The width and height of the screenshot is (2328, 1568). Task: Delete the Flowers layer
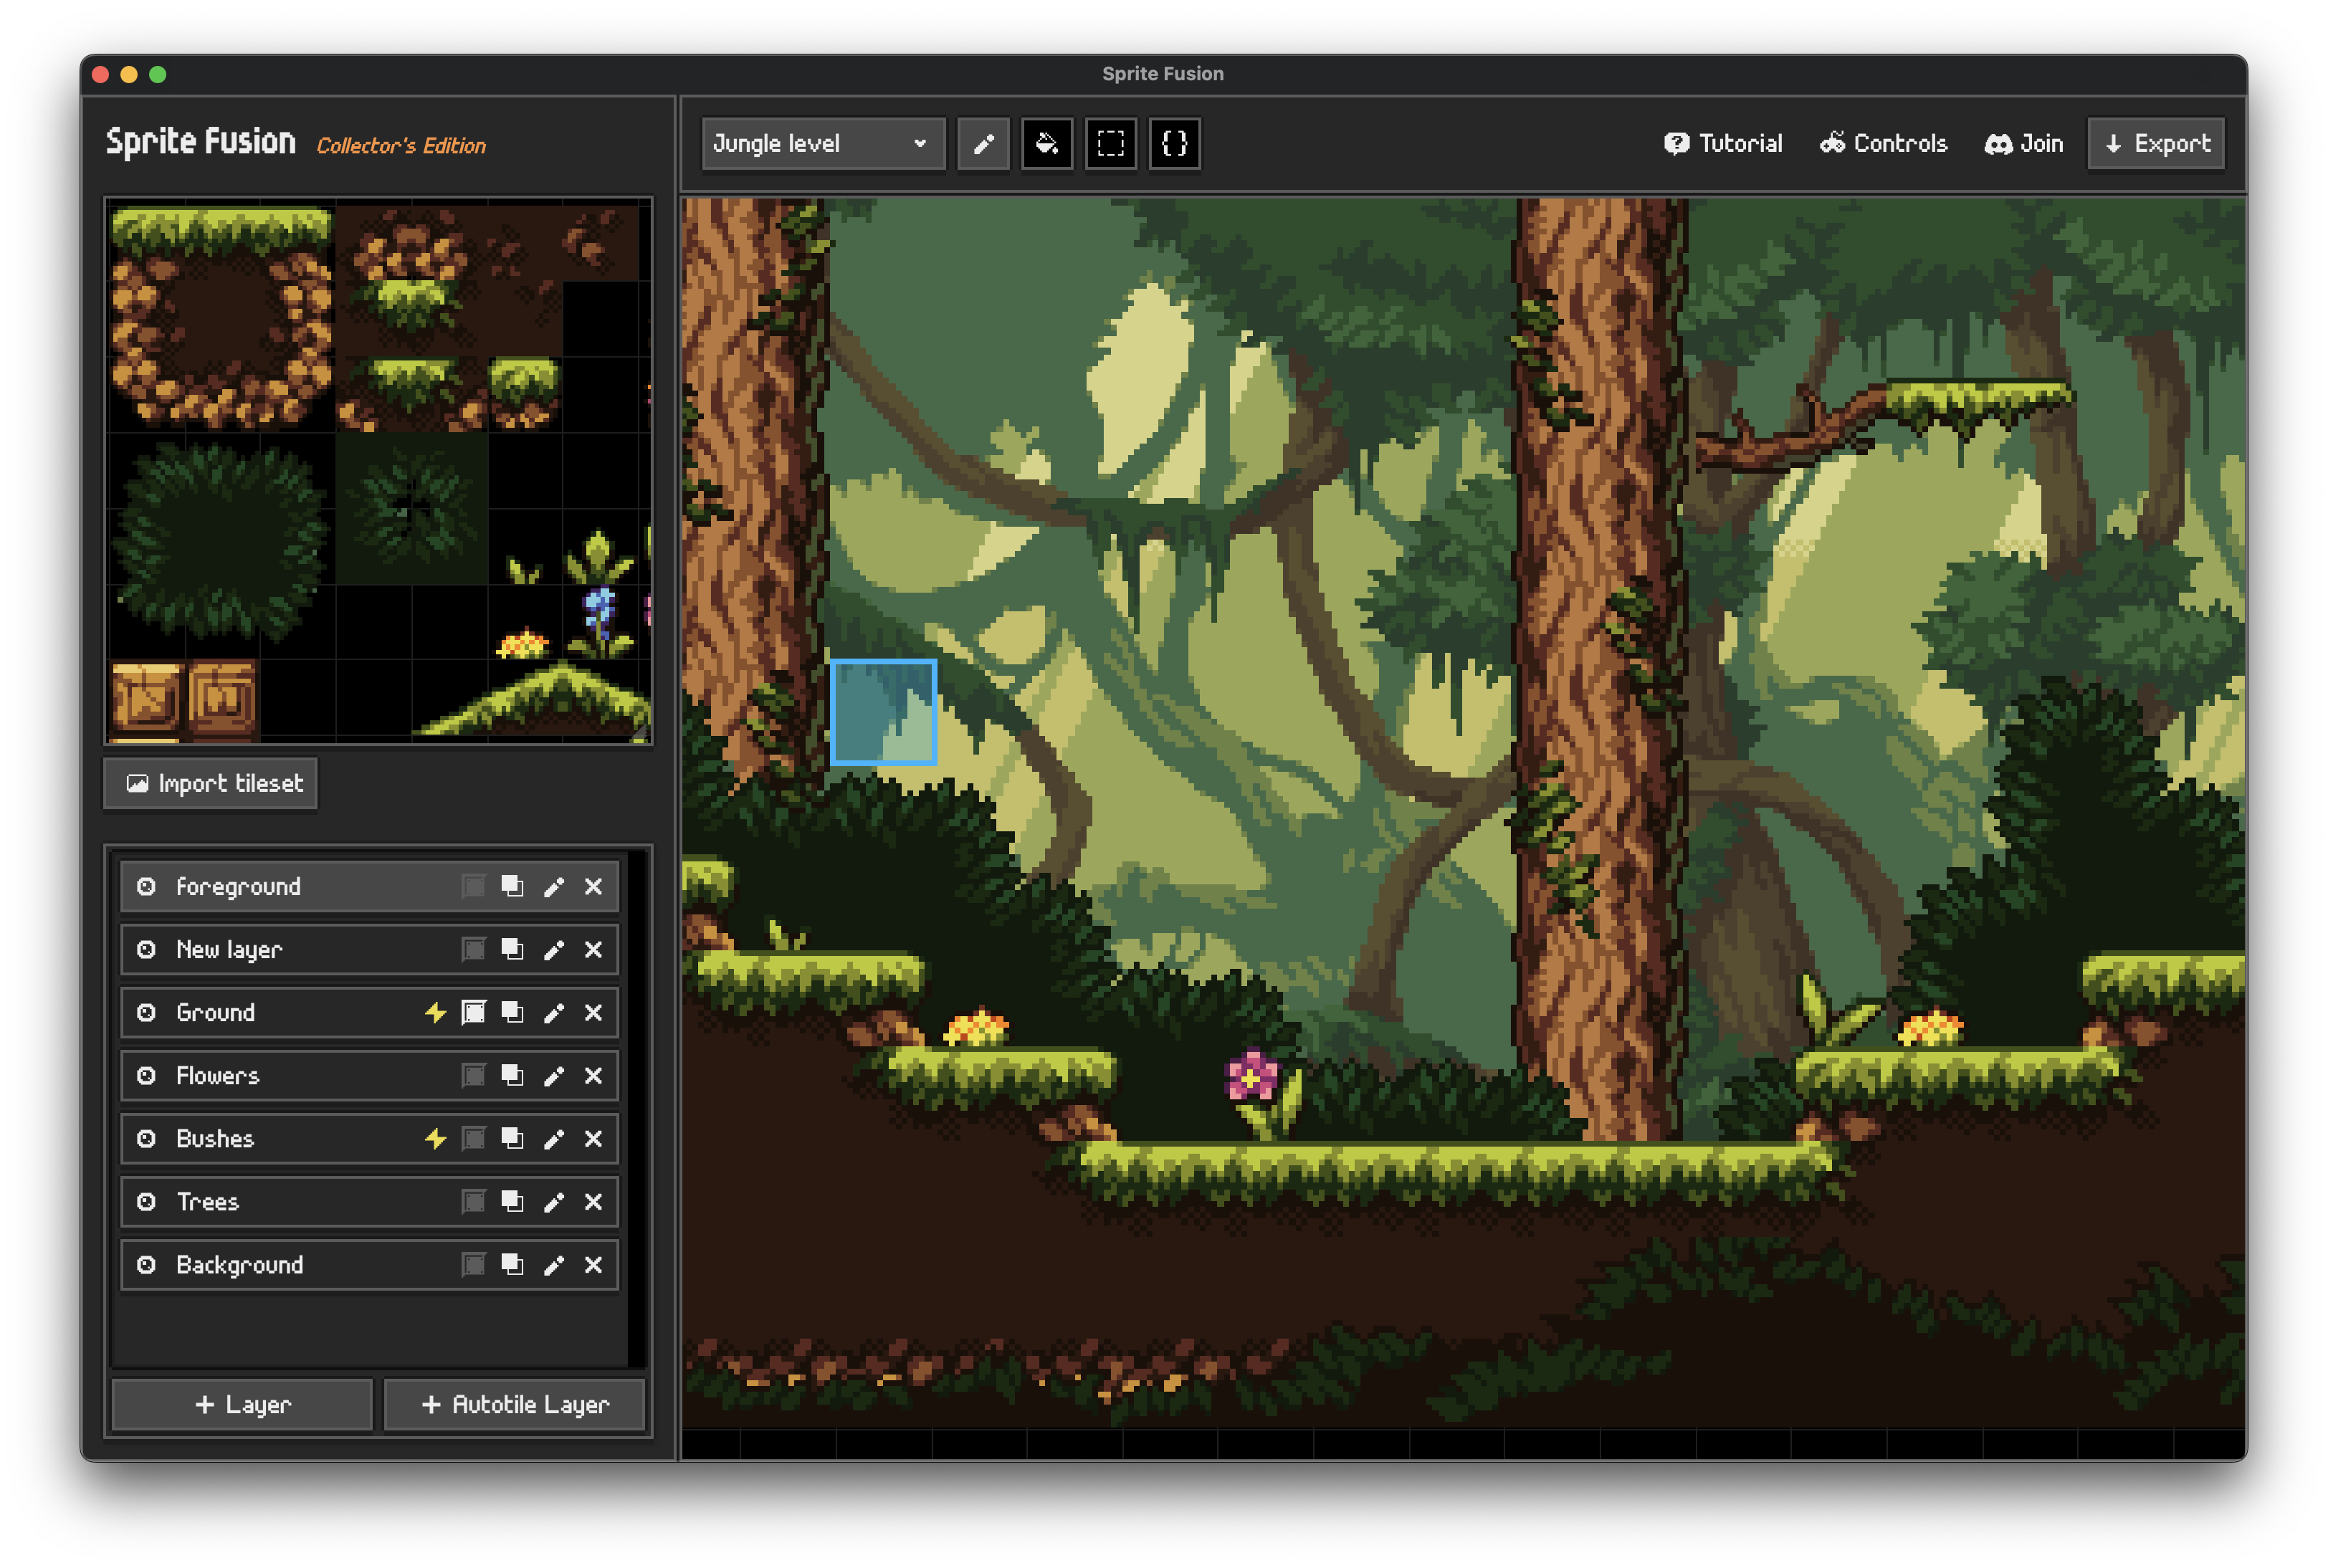[593, 1076]
